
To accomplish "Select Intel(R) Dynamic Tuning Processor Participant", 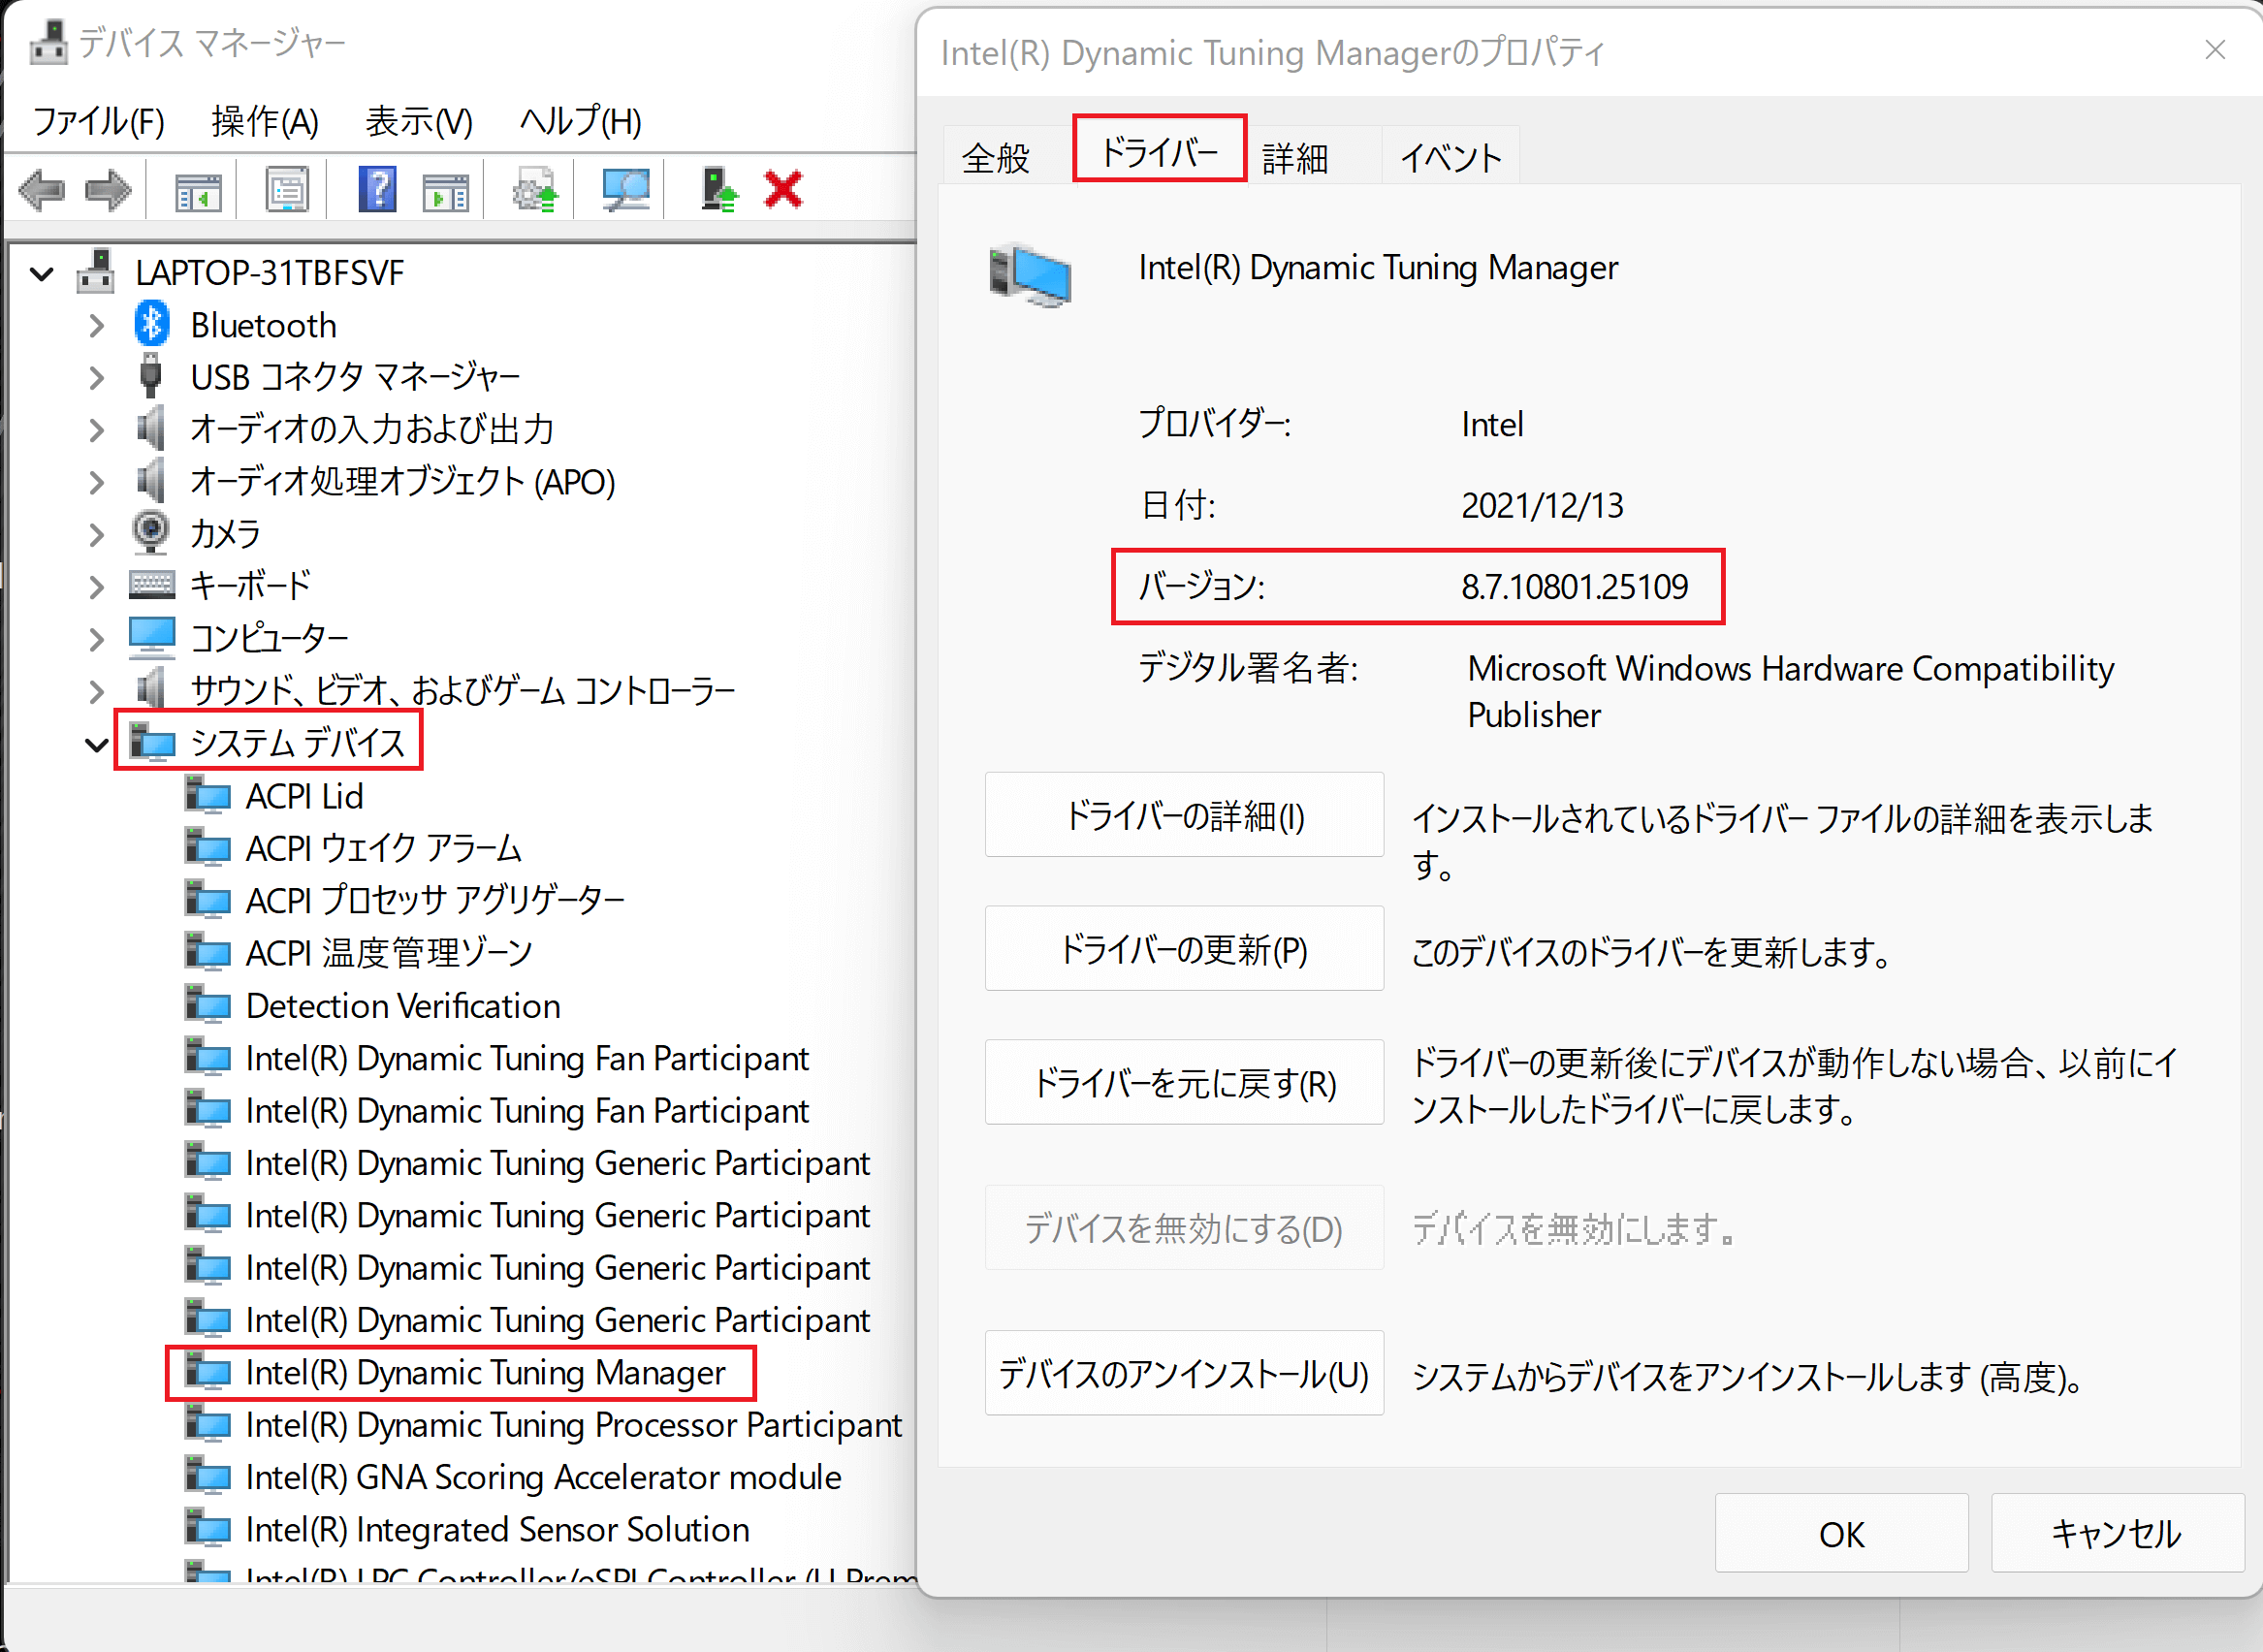I will (573, 1424).
